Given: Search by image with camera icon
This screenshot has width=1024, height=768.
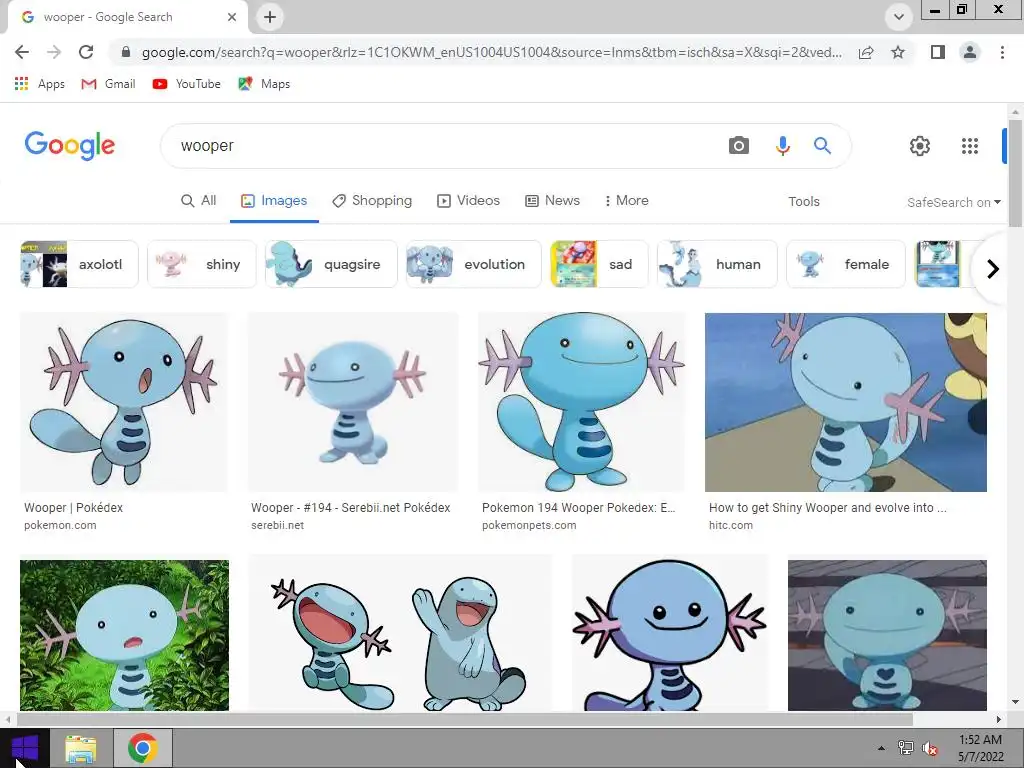Looking at the screenshot, I should [x=739, y=145].
